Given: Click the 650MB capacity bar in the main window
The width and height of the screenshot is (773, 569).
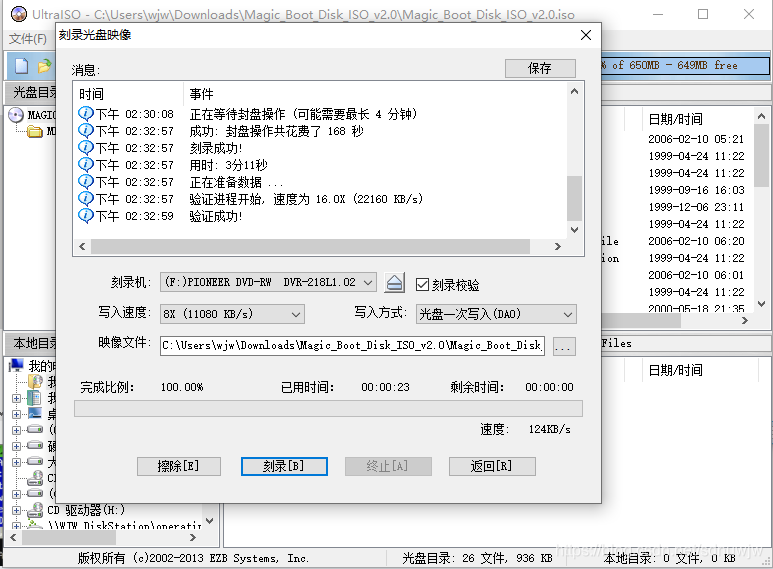Looking at the screenshot, I should click(685, 65).
